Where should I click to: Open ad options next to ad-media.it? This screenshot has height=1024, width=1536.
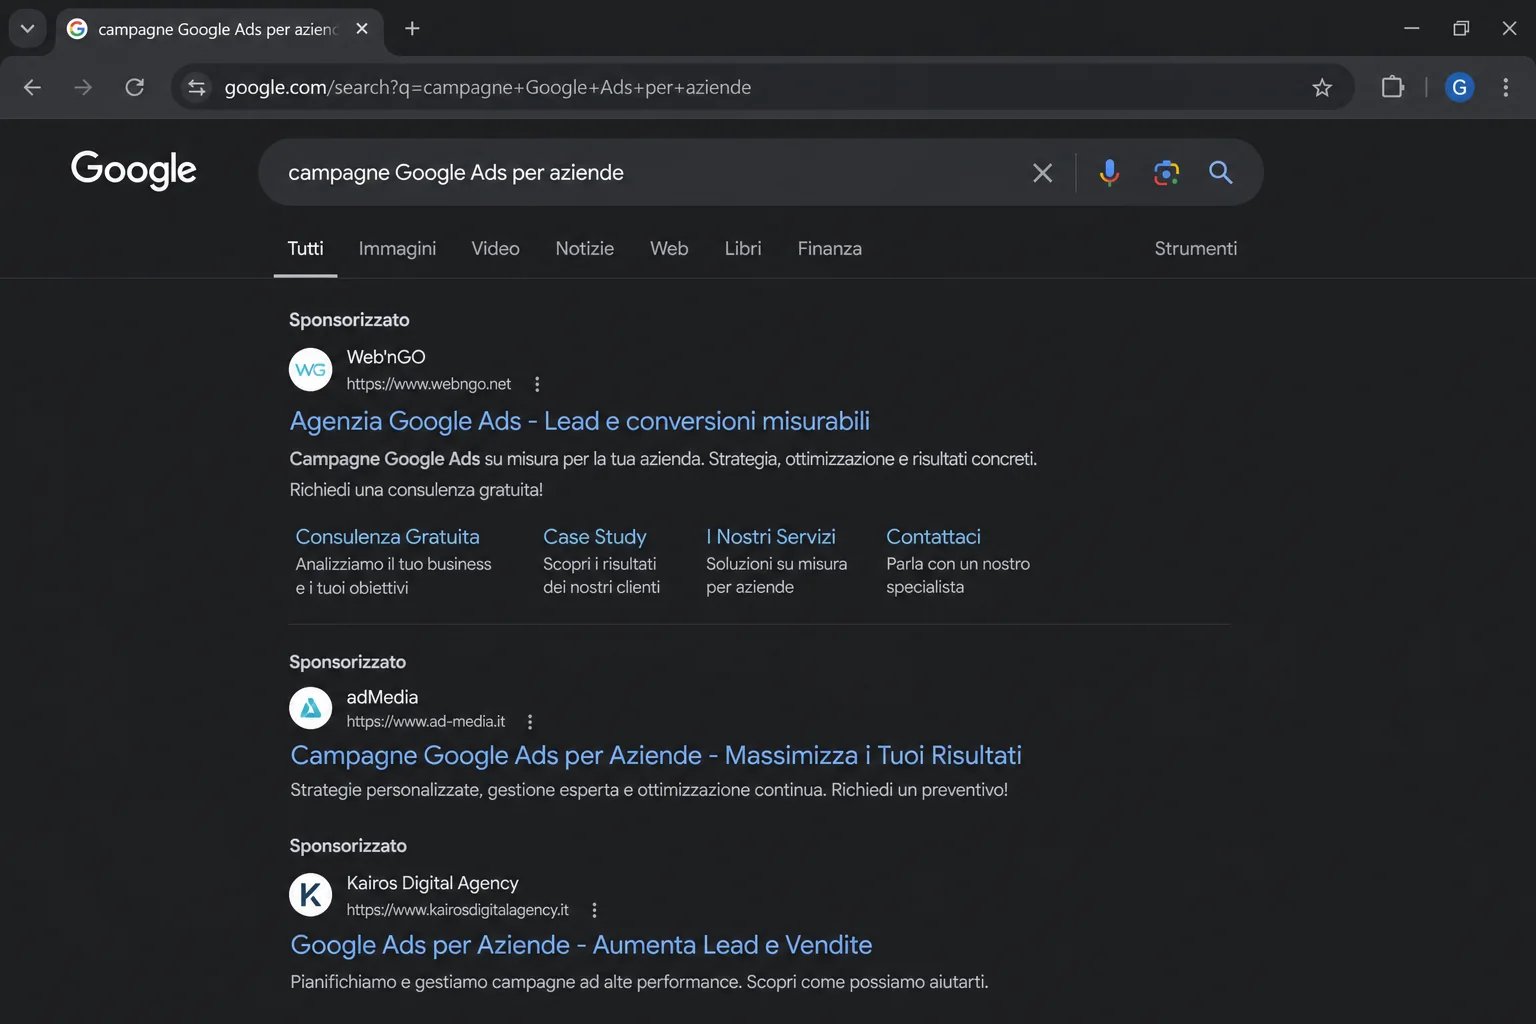[530, 722]
